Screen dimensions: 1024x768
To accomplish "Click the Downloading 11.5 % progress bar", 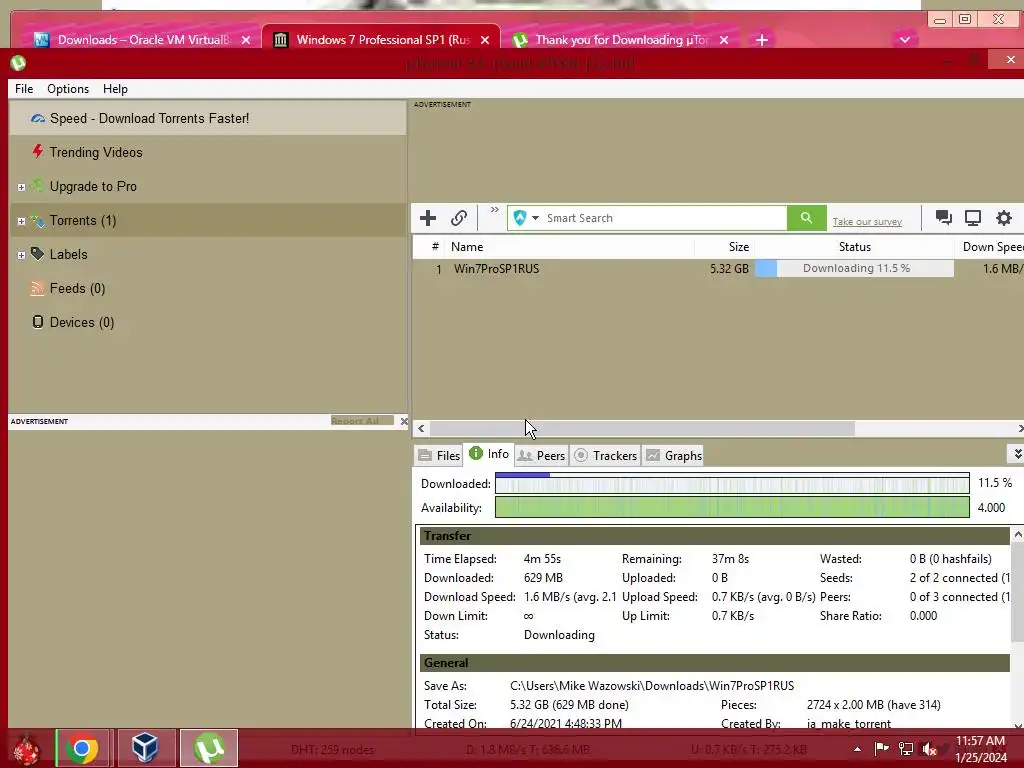I will (x=854, y=268).
